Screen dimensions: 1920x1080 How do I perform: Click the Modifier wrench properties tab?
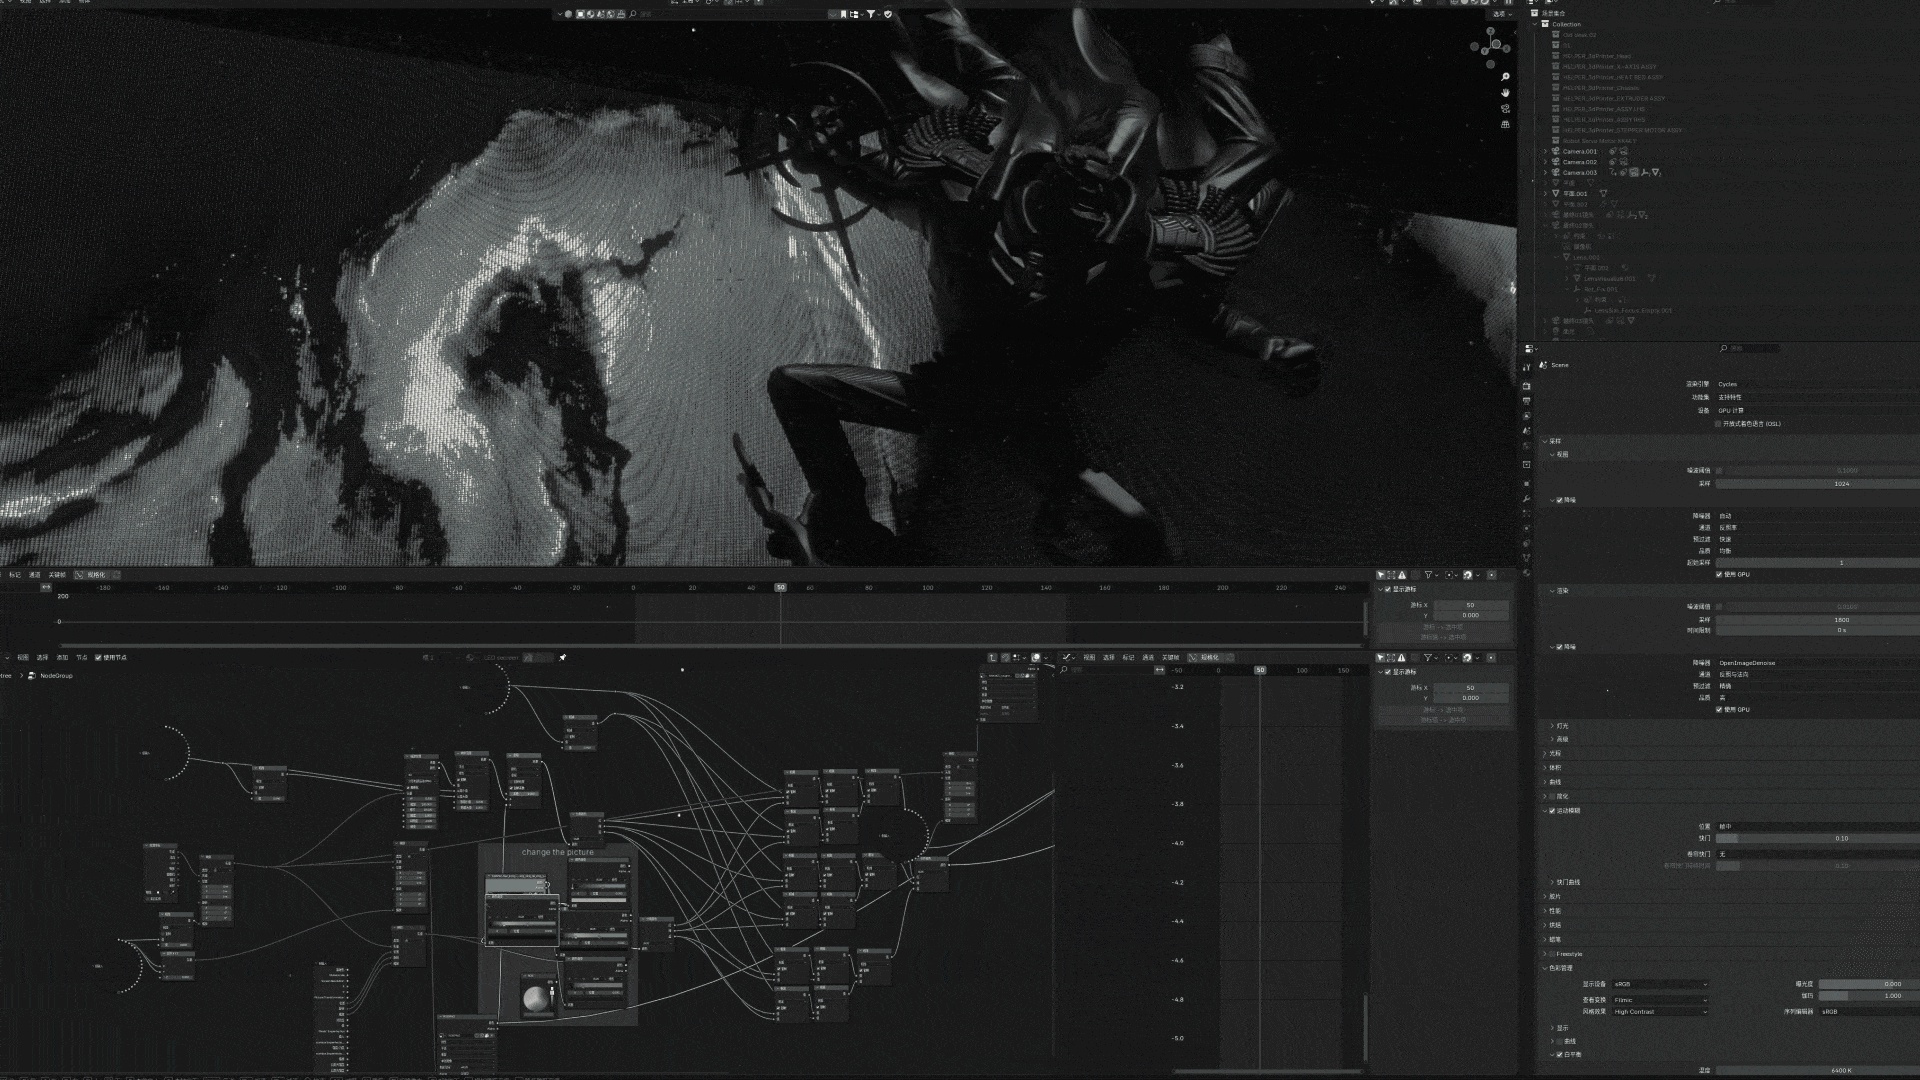1527,498
